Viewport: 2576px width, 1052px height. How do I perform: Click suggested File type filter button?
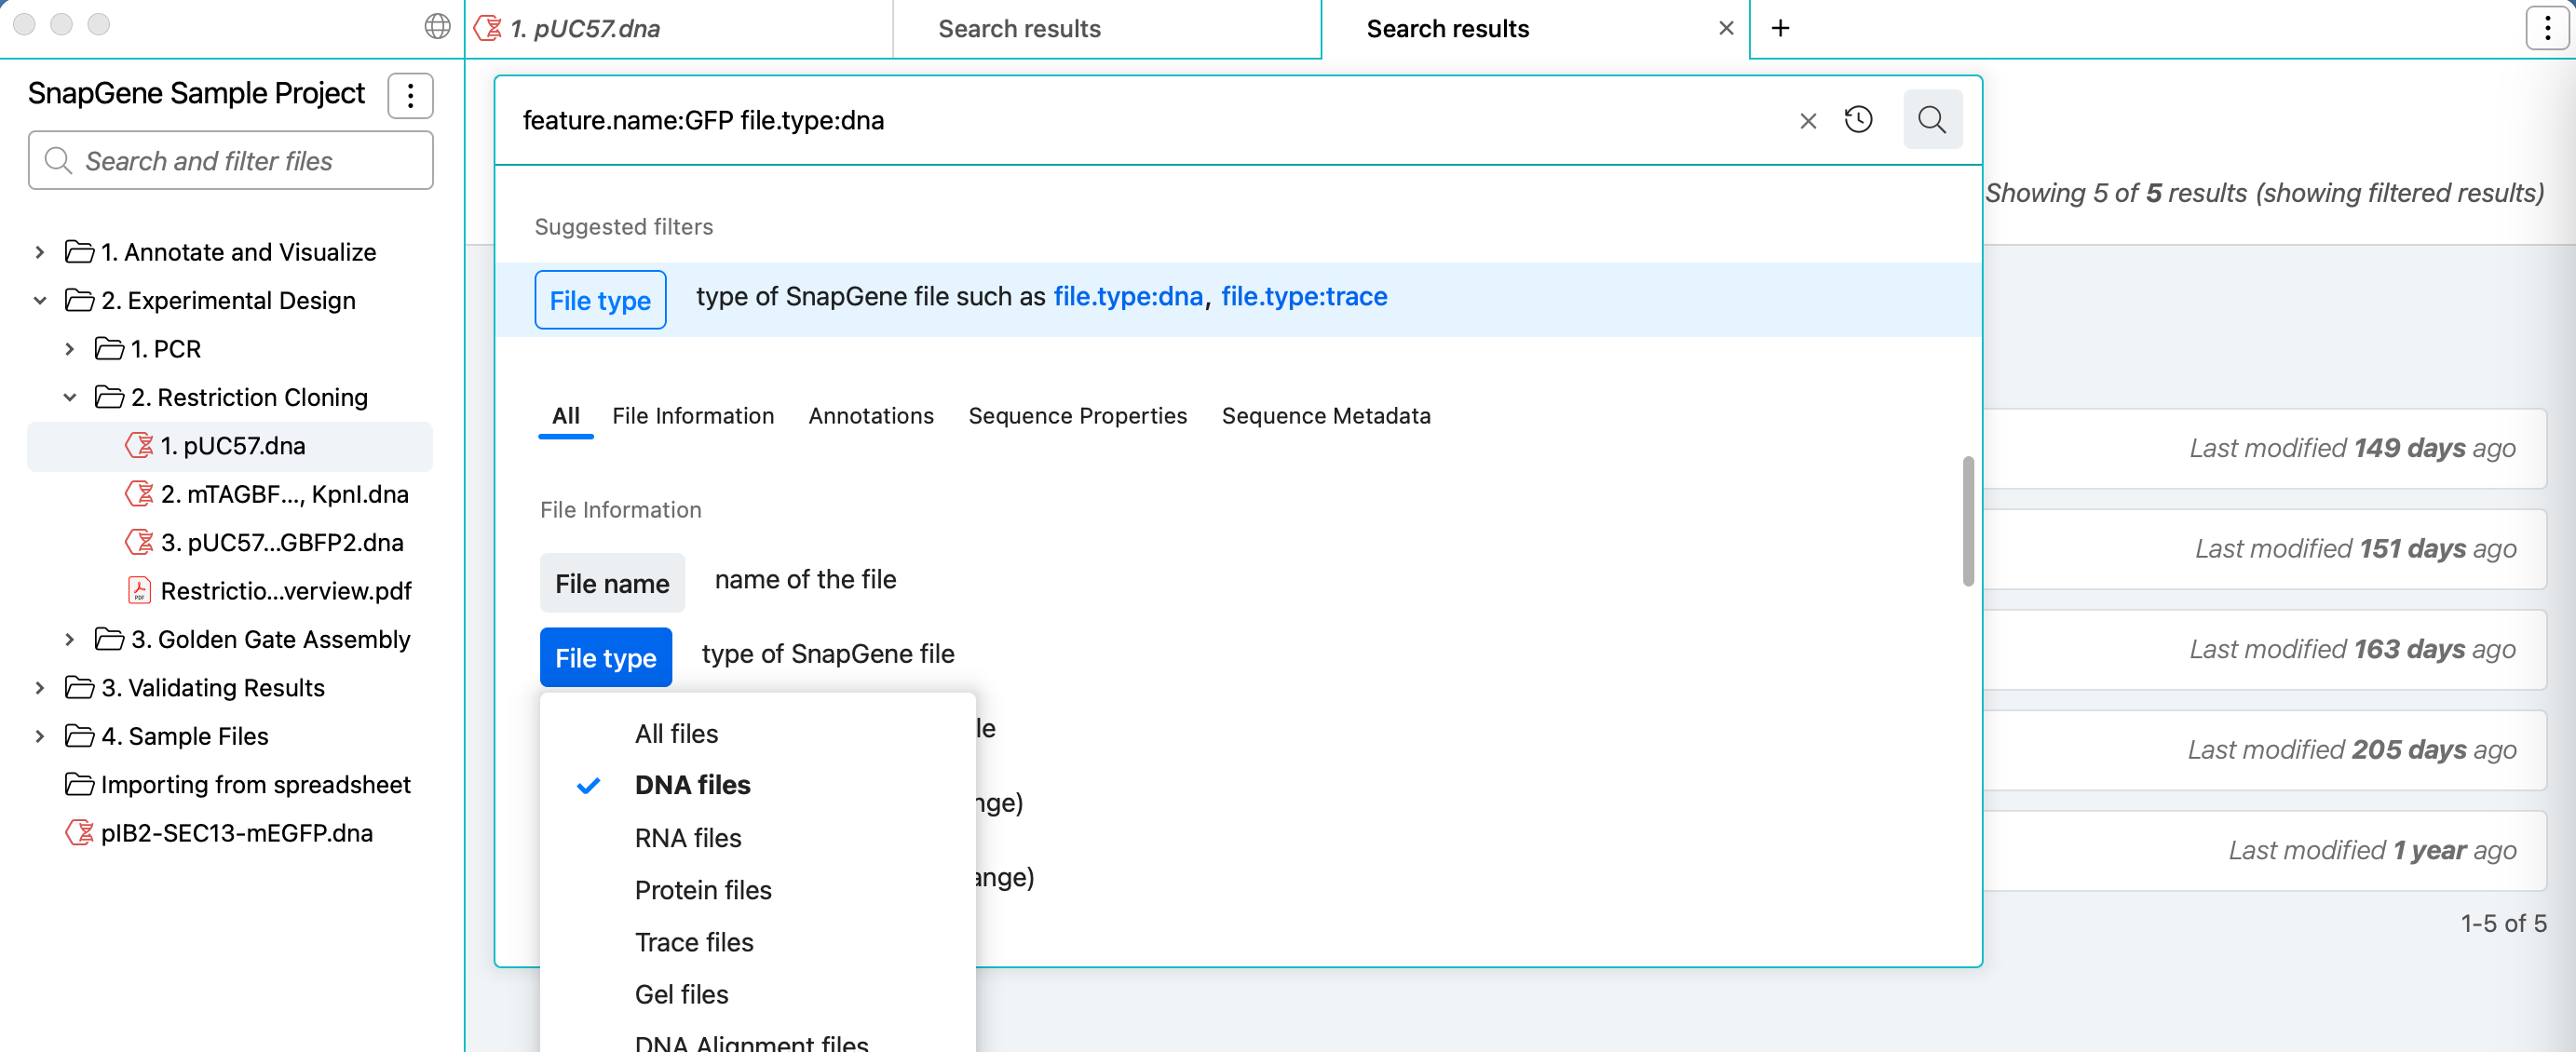point(600,300)
